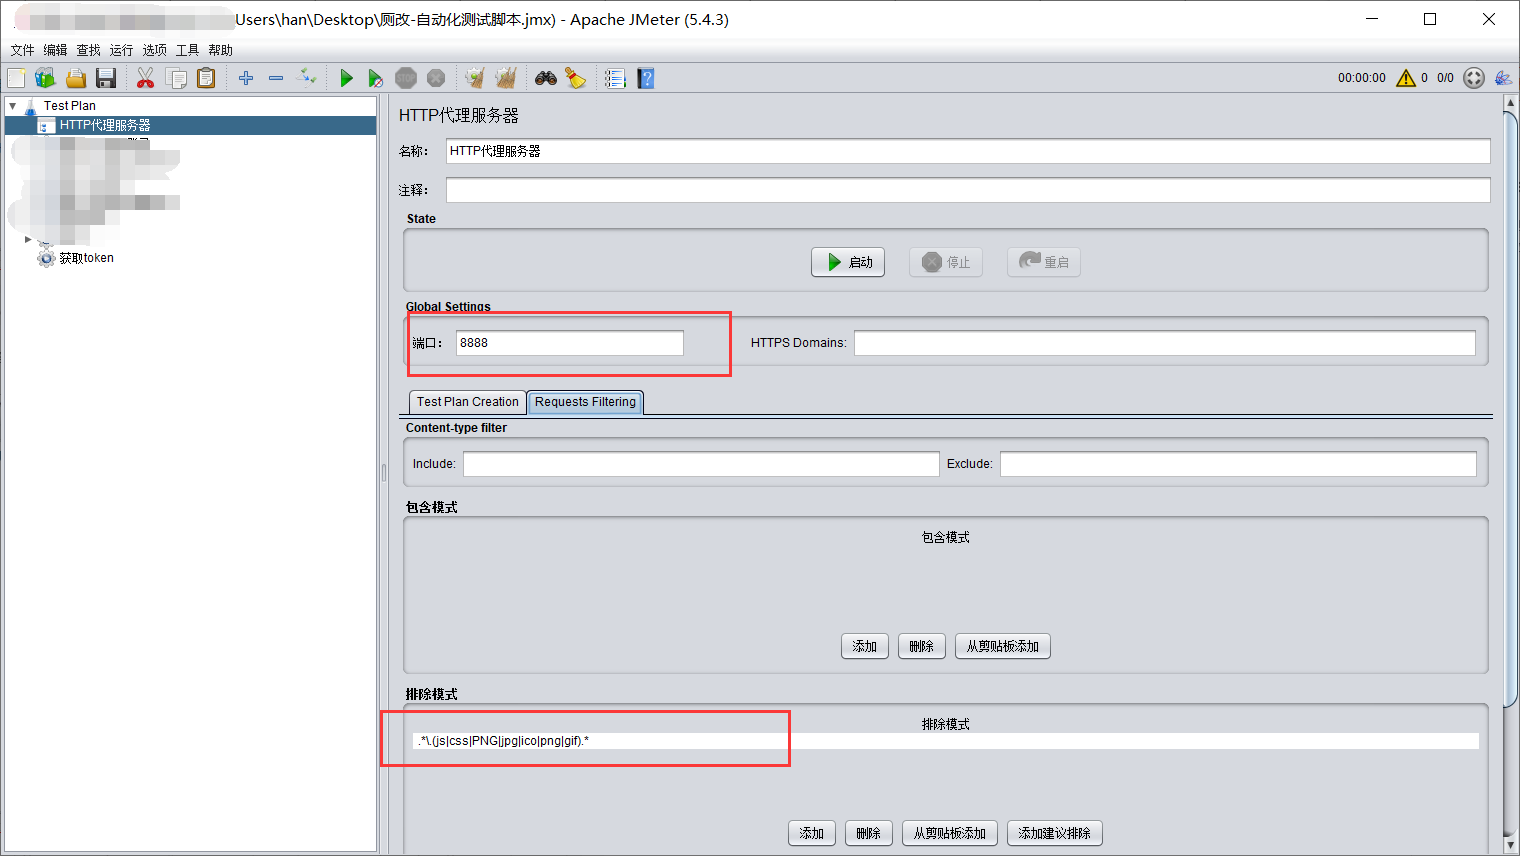Viewport: 1520px width, 856px height.
Task: Copy using the toolbar copy icon
Action: click(x=176, y=78)
